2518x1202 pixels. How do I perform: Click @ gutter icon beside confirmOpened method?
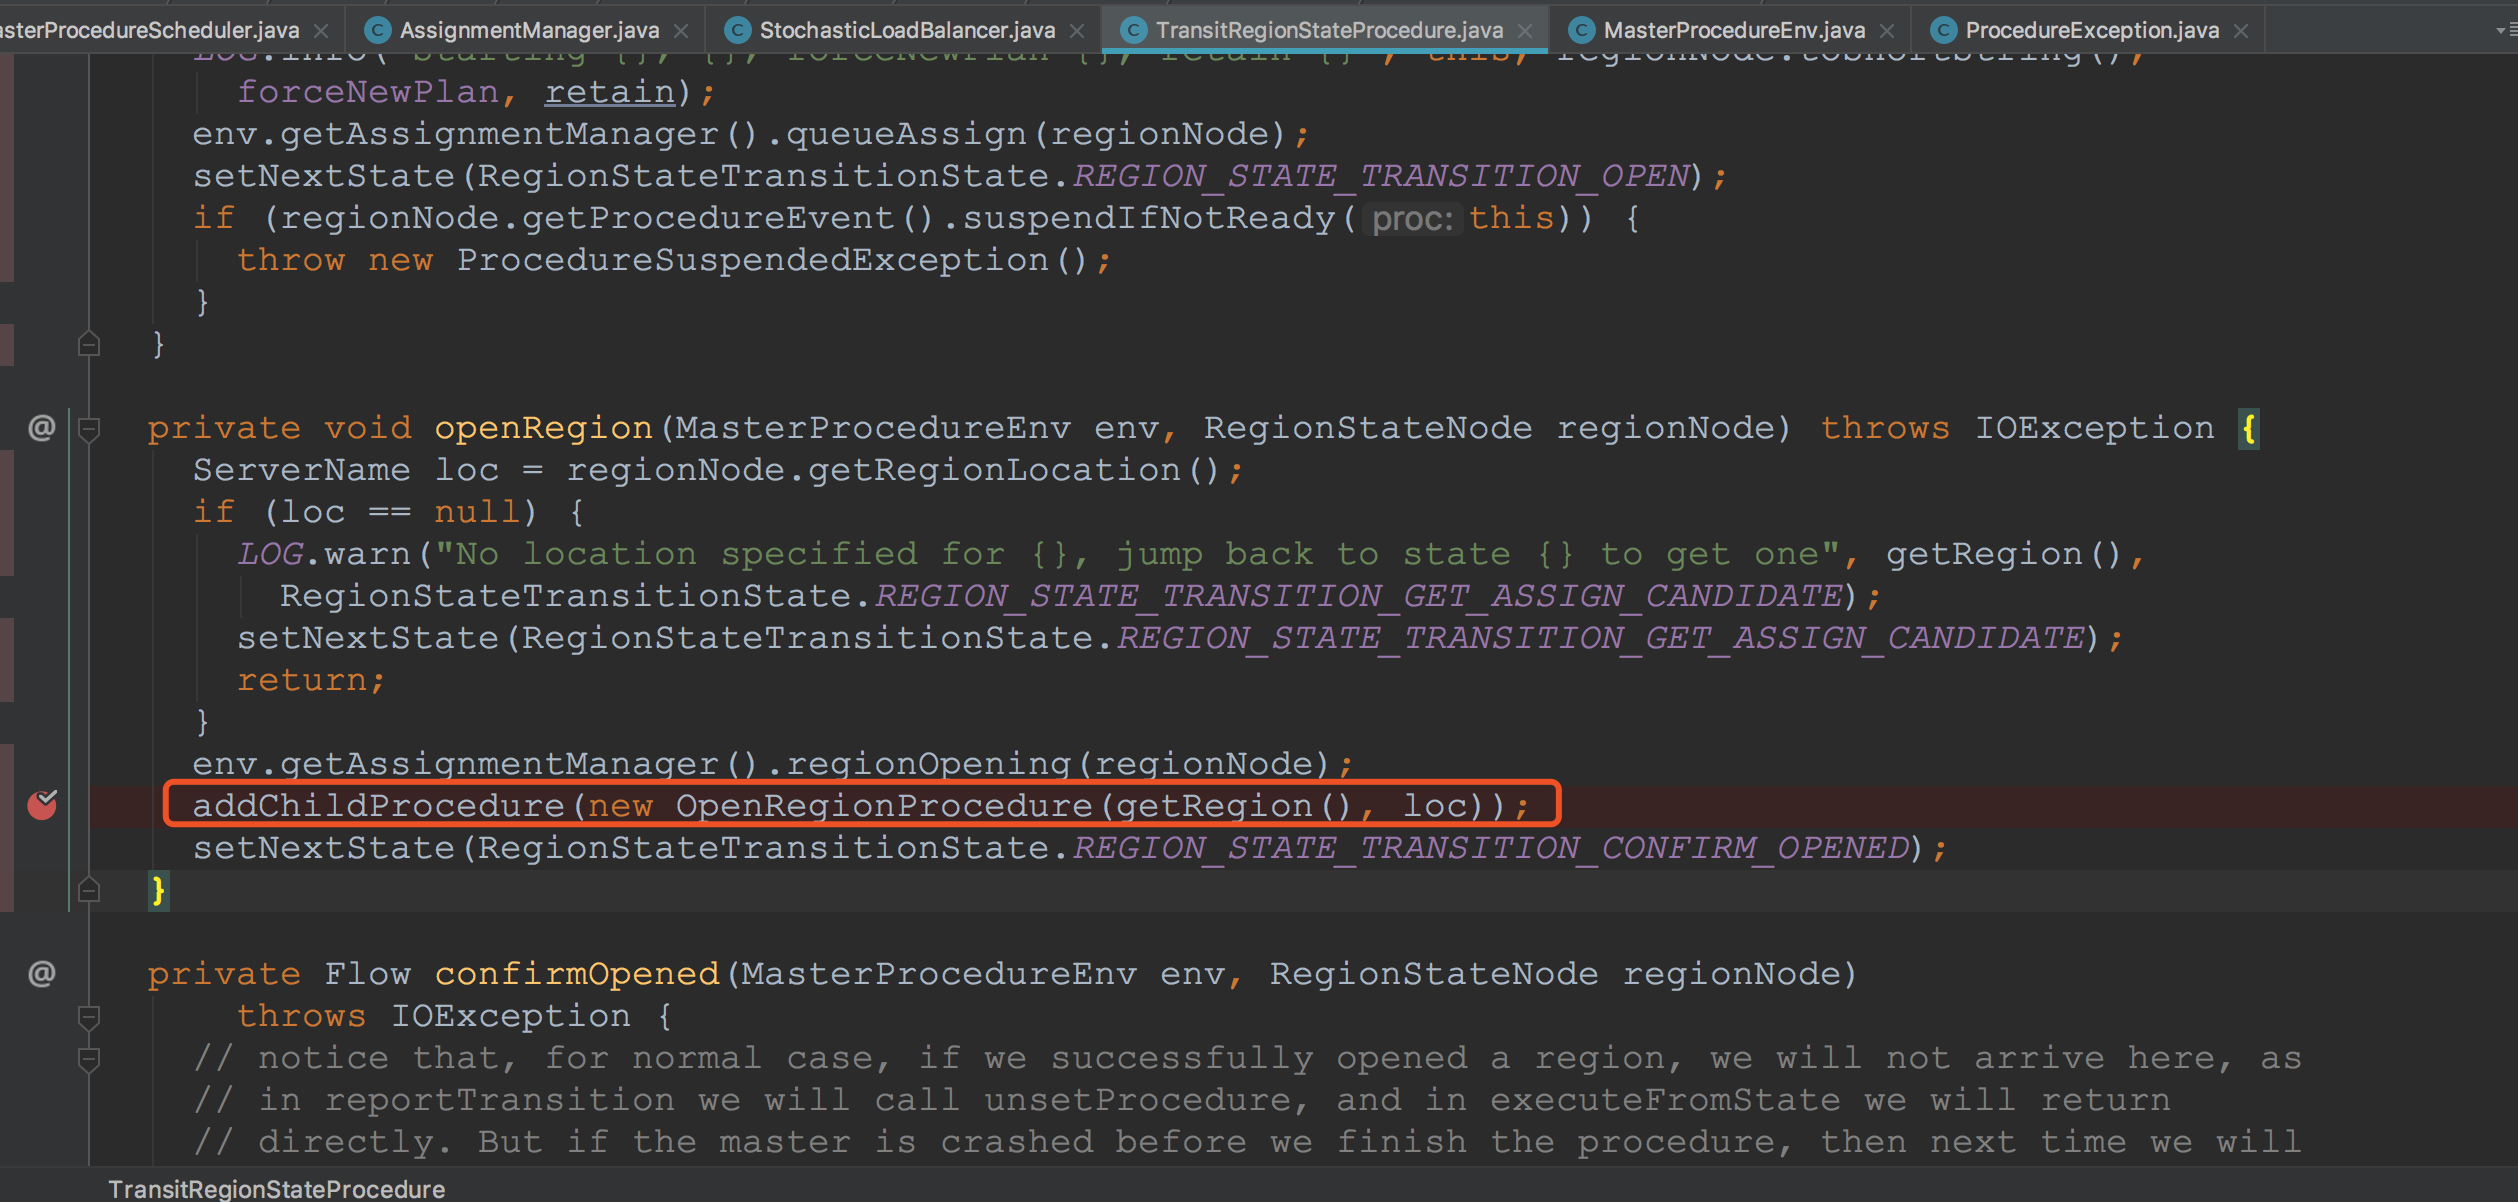click(x=41, y=973)
